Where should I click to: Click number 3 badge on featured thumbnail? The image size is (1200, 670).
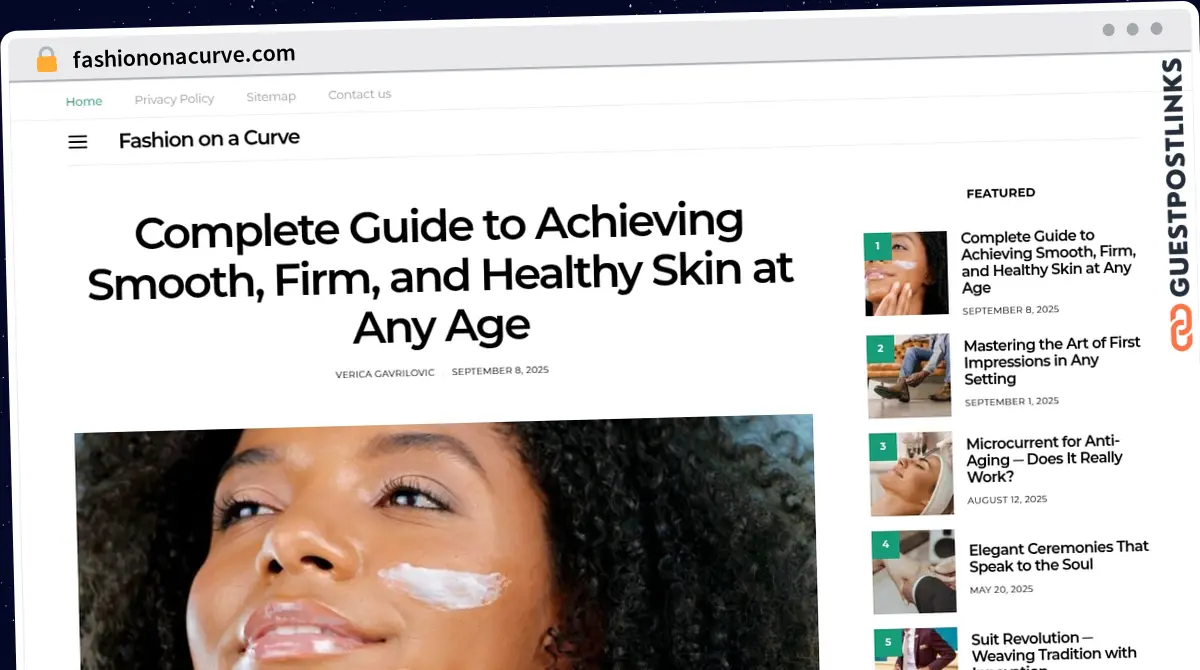point(883,446)
